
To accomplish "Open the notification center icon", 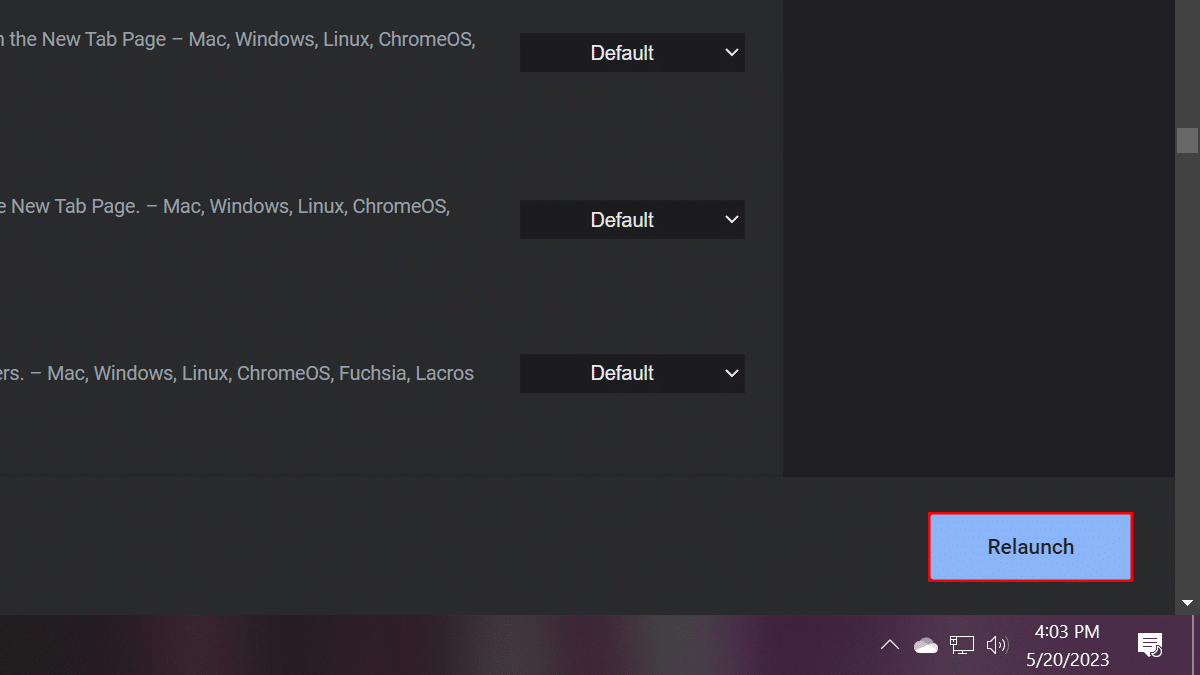I will pyautogui.click(x=1150, y=645).
